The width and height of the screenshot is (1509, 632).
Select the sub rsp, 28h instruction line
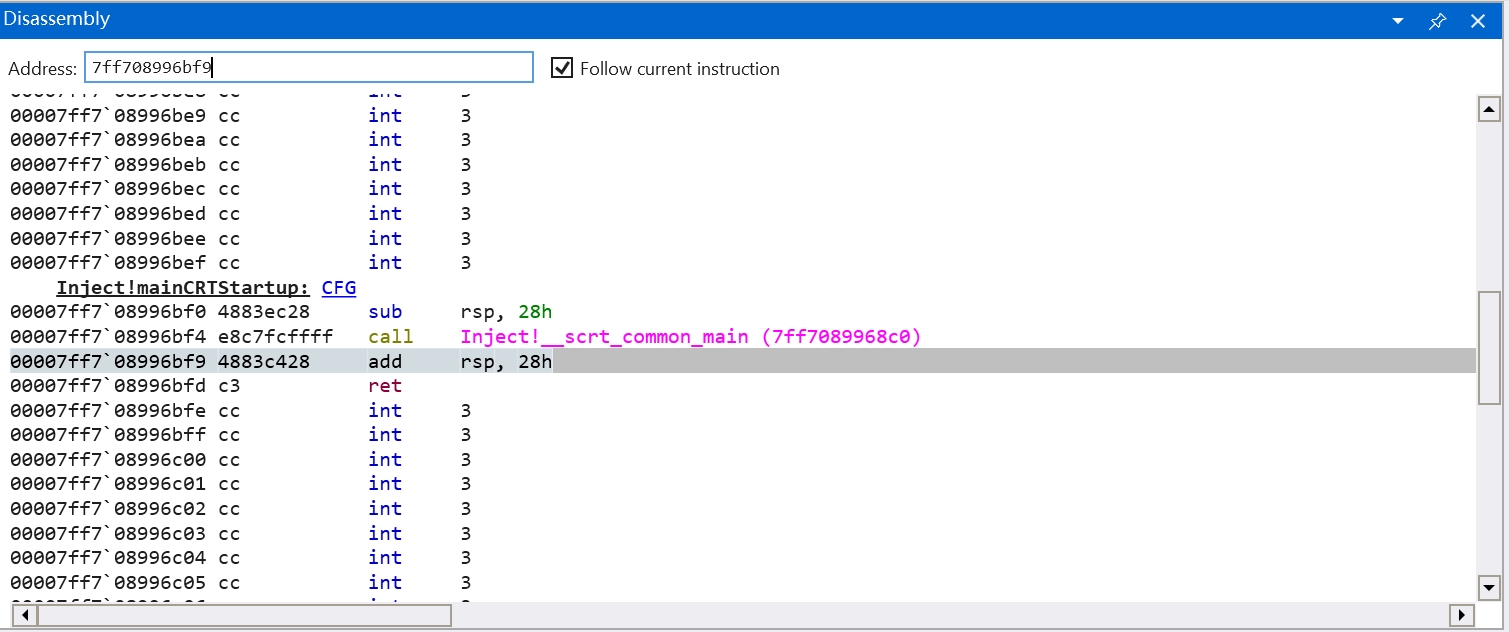(280, 312)
